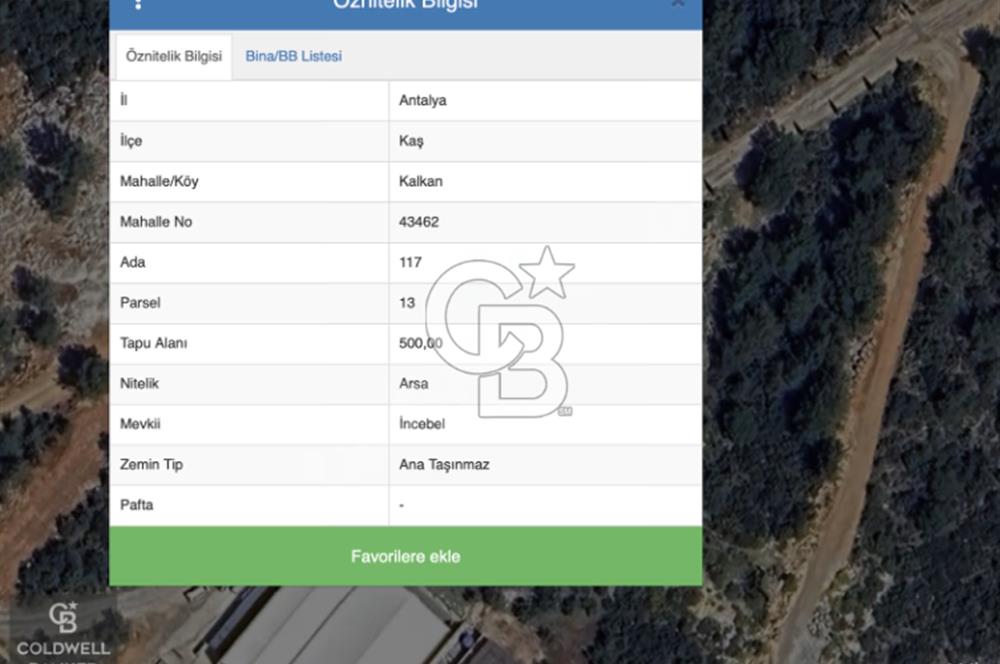Viewport: 1000px width, 664px height.
Task: Click the Kalkan neighborhood value
Action: [x=420, y=182]
